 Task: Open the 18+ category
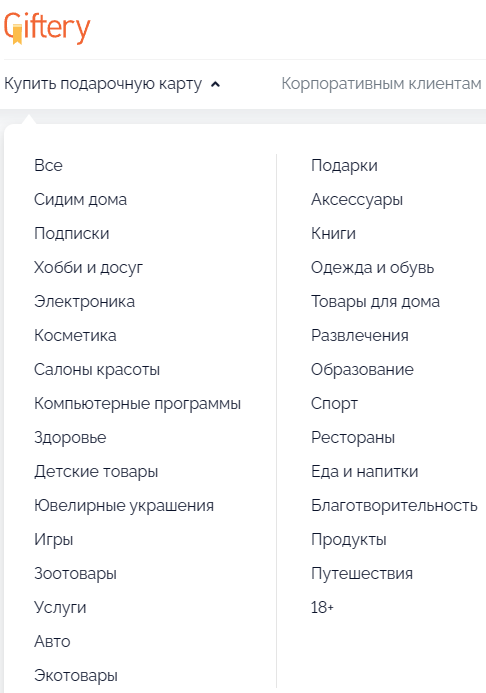[322, 608]
